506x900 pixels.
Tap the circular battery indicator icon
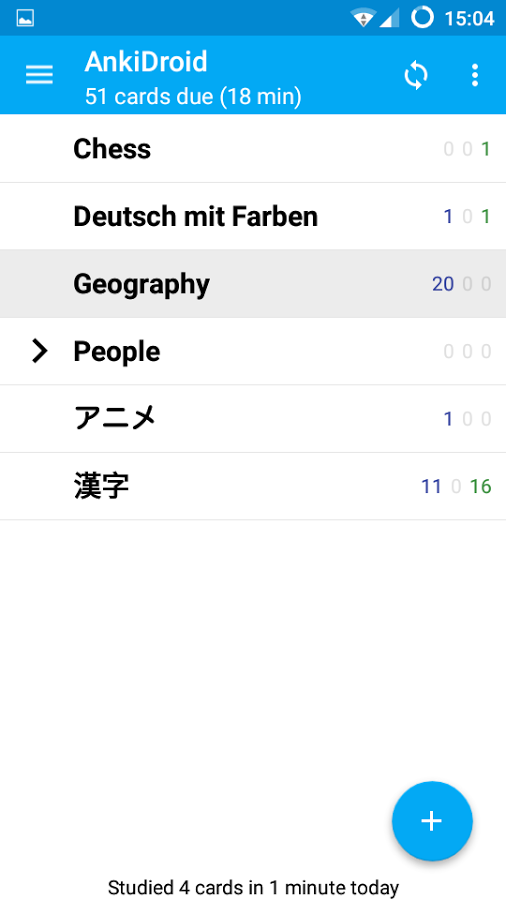[422, 18]
